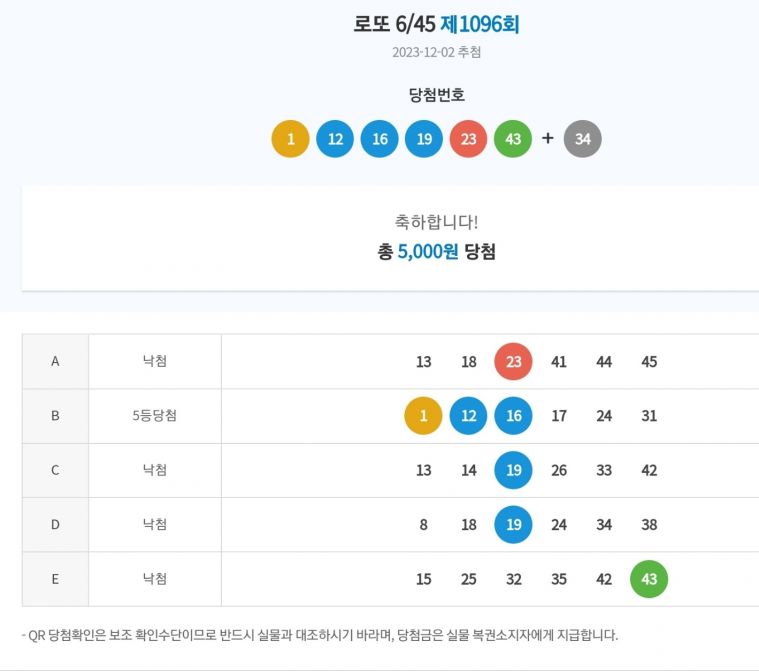Click number 14 in row C
The height and width of the screenshot is (671, 759).
(469, 470)
